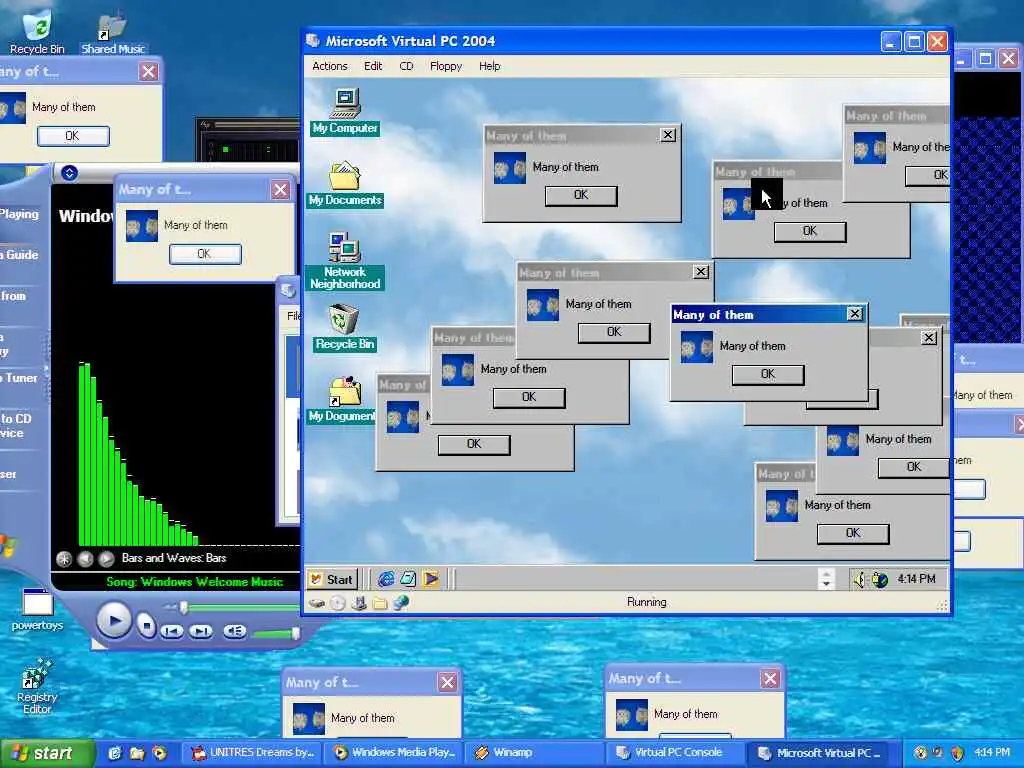Switch to Winamp taskbar button

tap(534, 753)
